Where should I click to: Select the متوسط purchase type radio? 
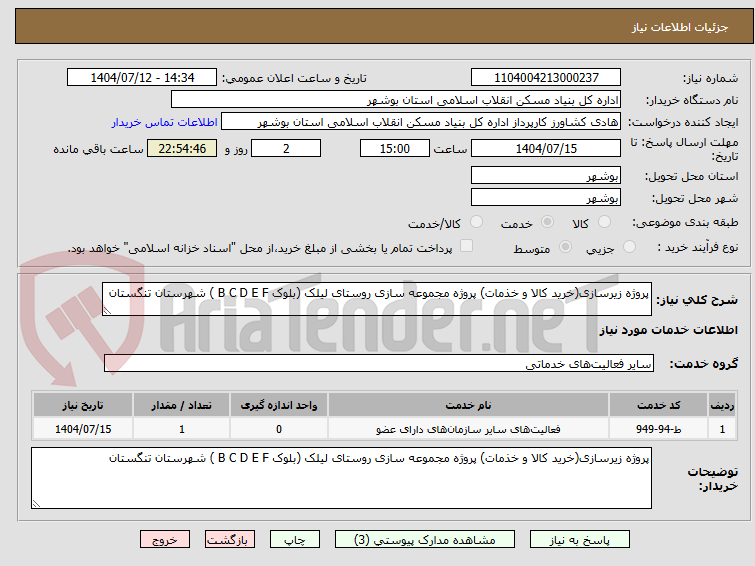[565, 247]
